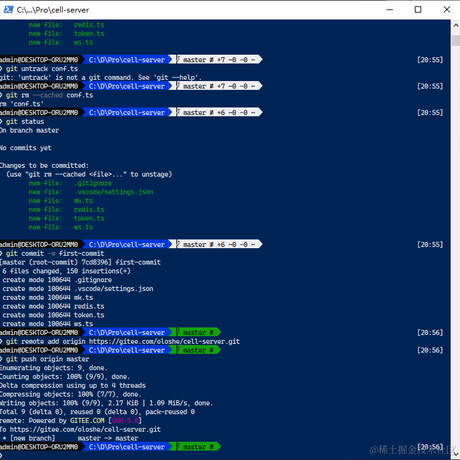Click the vertical scrollbar thumb
The width and height of the screenshot is (460, 460).
coord(456,40)
